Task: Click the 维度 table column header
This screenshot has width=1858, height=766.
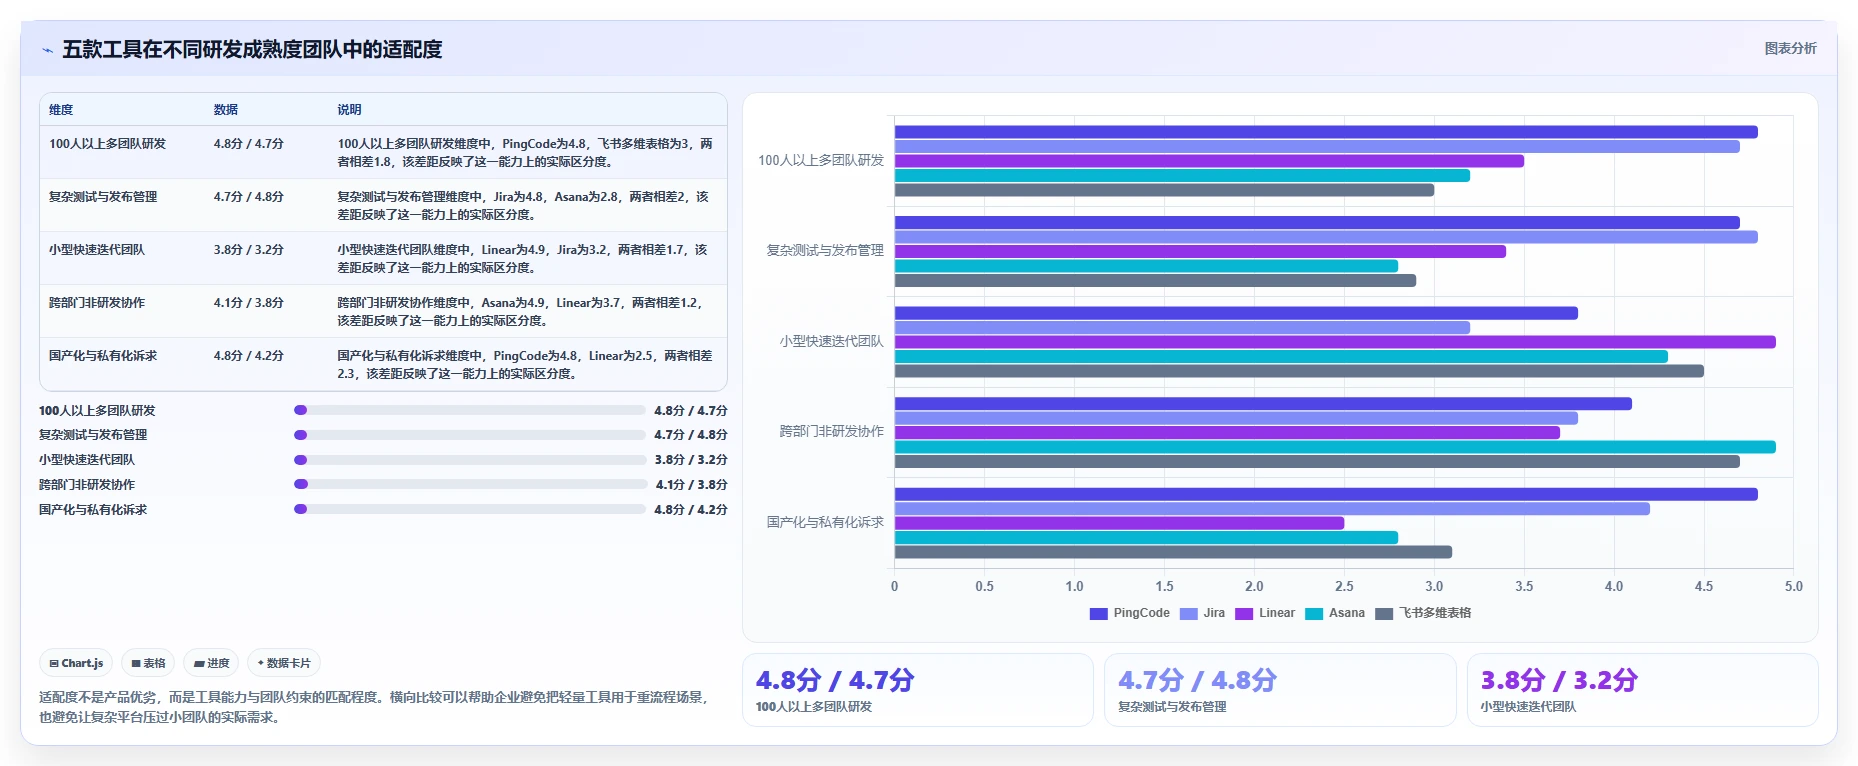Action: 61,110
